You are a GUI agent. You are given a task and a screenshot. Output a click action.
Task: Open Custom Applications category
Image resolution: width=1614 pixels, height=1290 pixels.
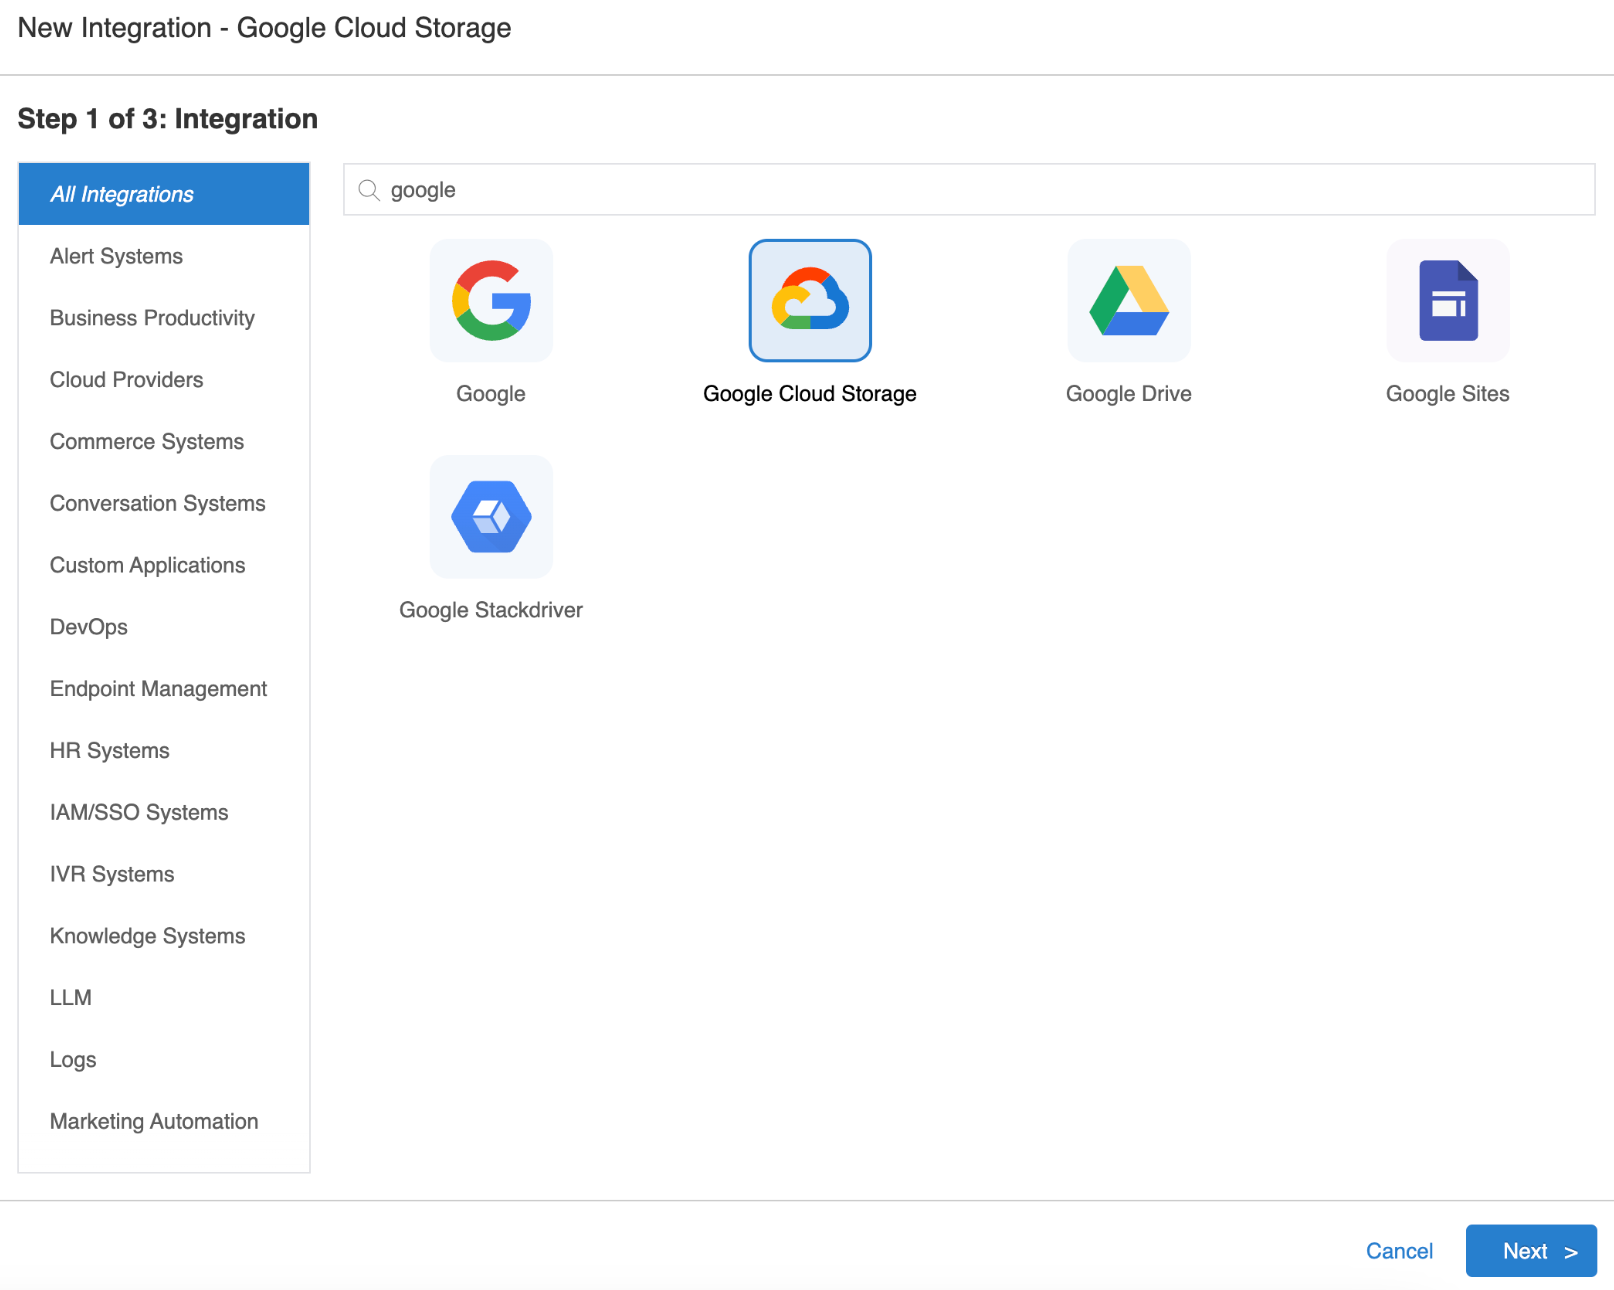[x=164, y=565]
